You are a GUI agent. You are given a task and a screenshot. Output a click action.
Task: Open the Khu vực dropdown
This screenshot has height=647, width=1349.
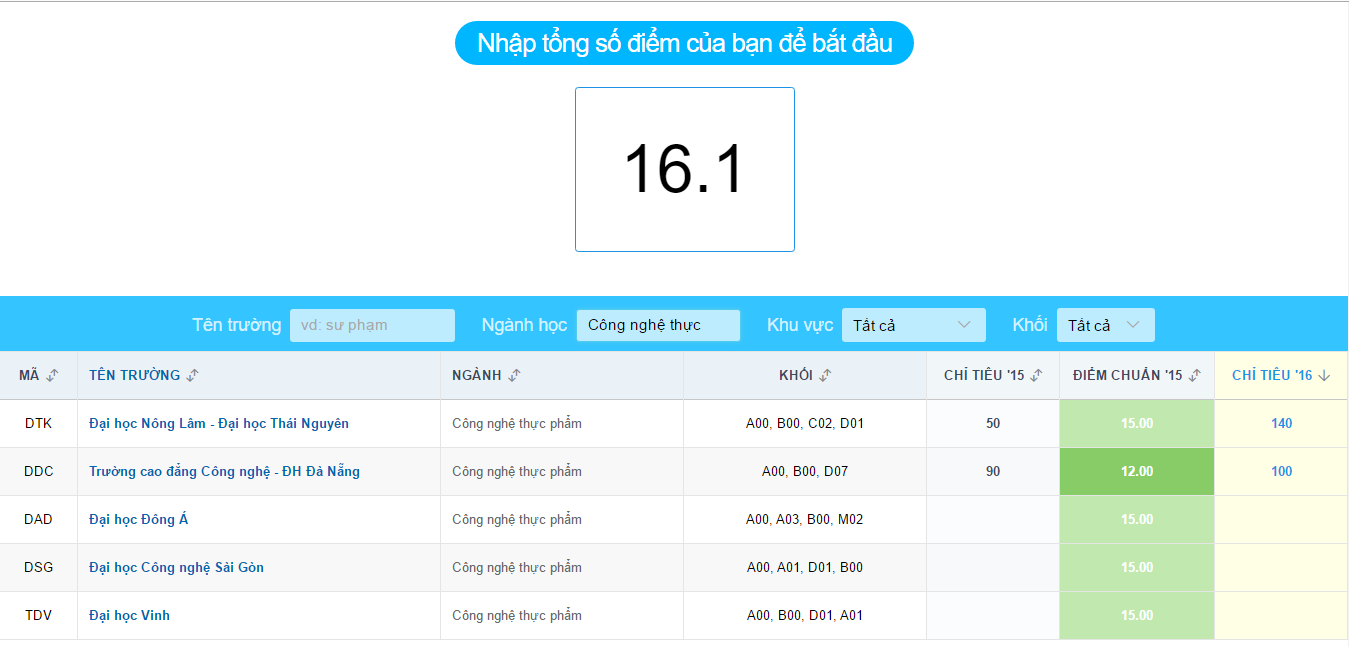pos(913,325)
